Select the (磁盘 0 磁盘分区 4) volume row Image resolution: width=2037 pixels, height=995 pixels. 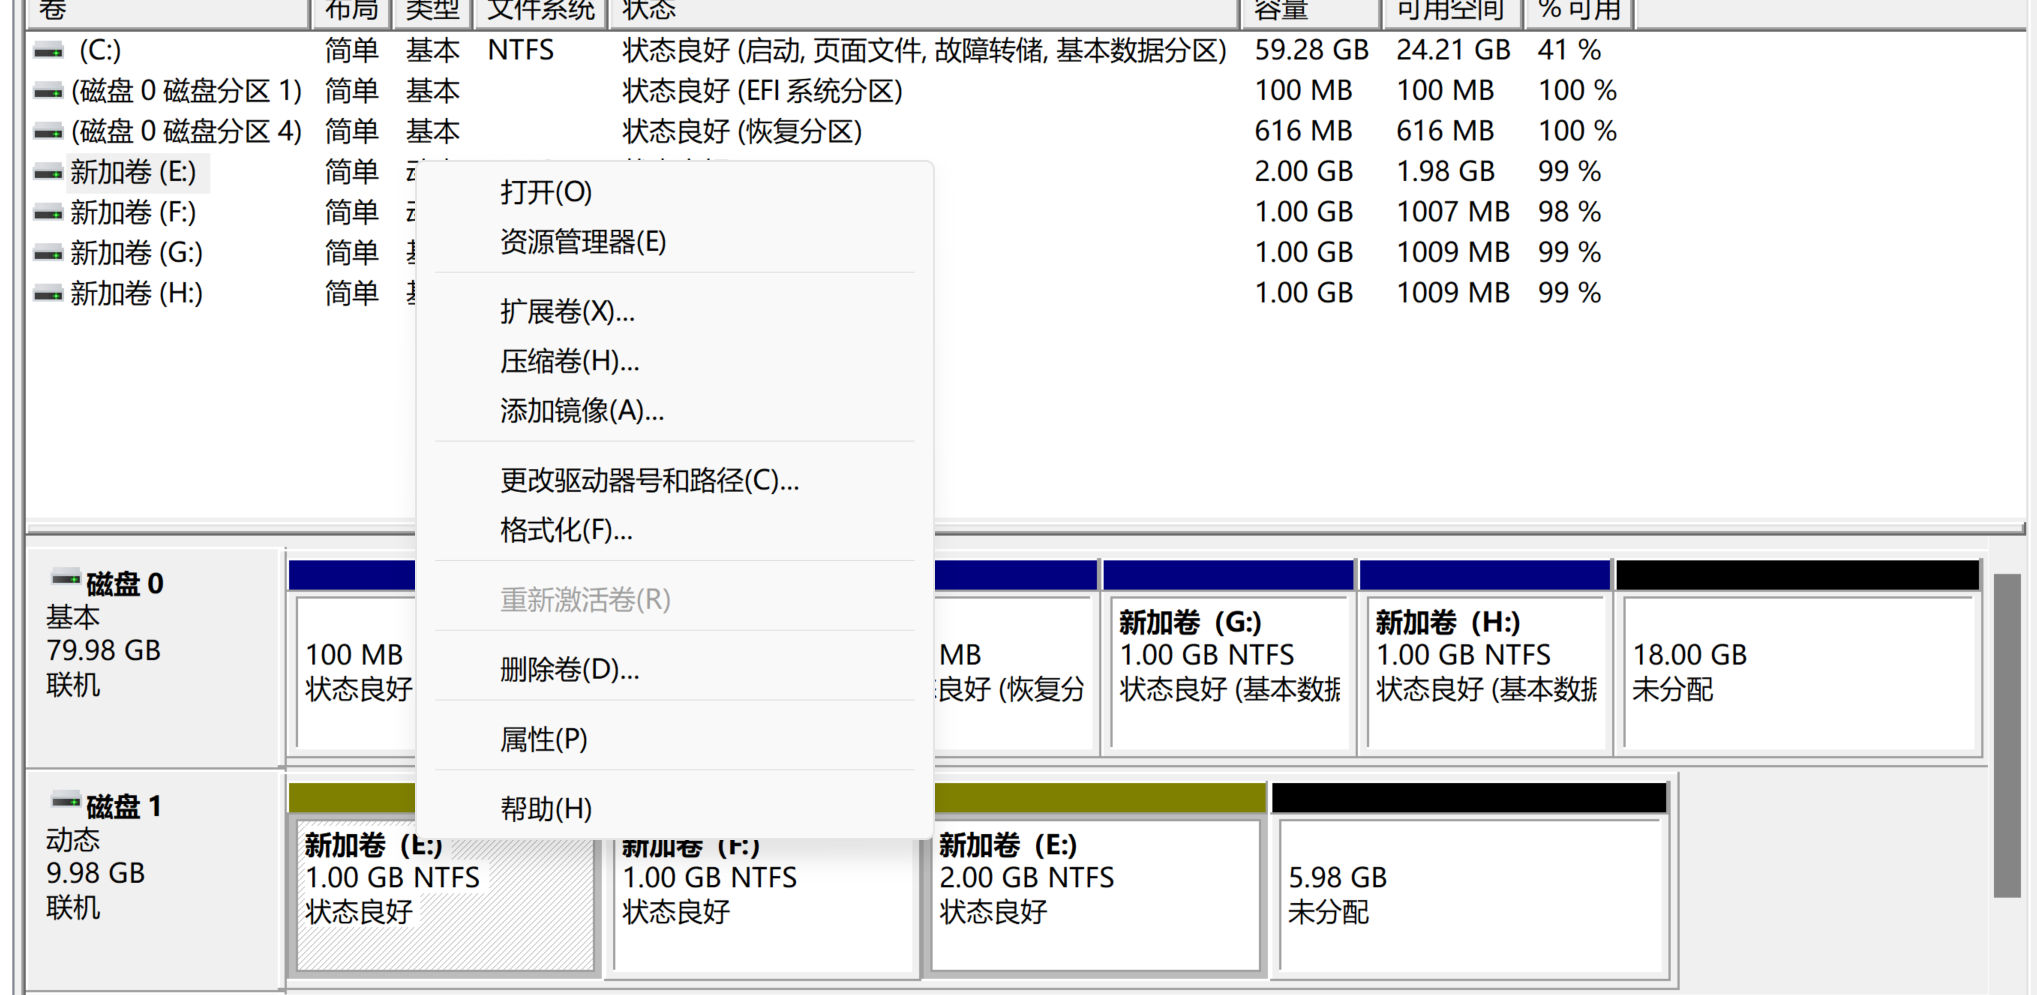click(187, 132)
